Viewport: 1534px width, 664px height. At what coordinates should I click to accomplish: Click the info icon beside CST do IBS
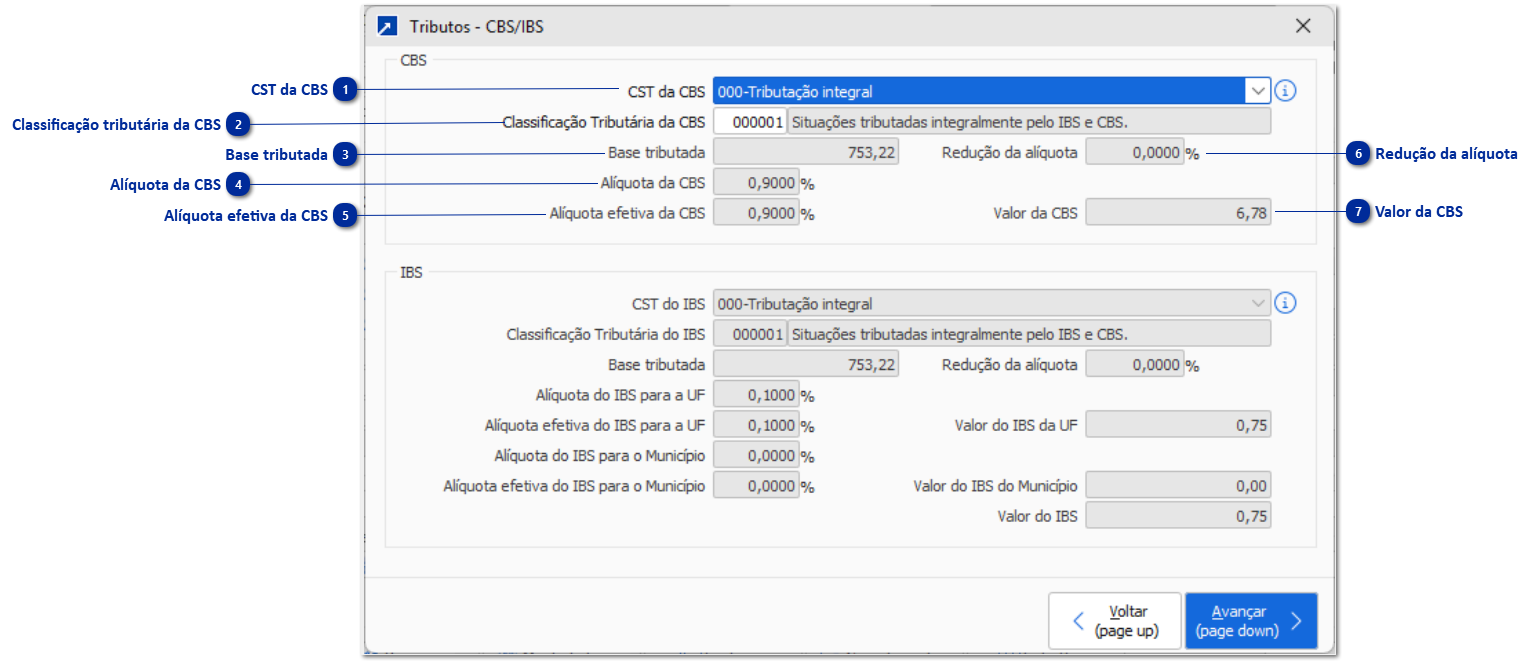(1286, 303)
